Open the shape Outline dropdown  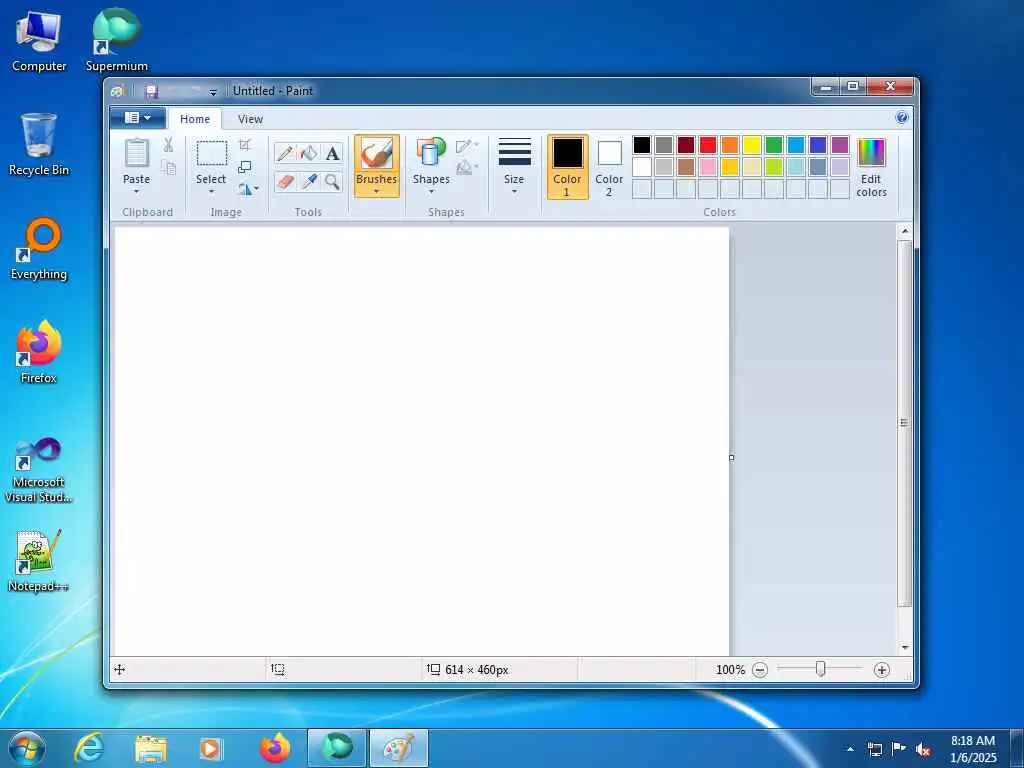tap(467, 146)
